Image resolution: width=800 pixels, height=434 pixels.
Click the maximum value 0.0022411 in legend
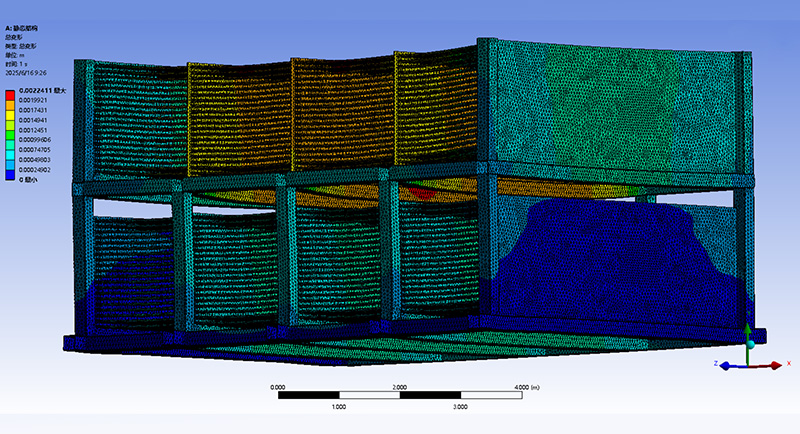pyautogui.click(x=36, y=90)
